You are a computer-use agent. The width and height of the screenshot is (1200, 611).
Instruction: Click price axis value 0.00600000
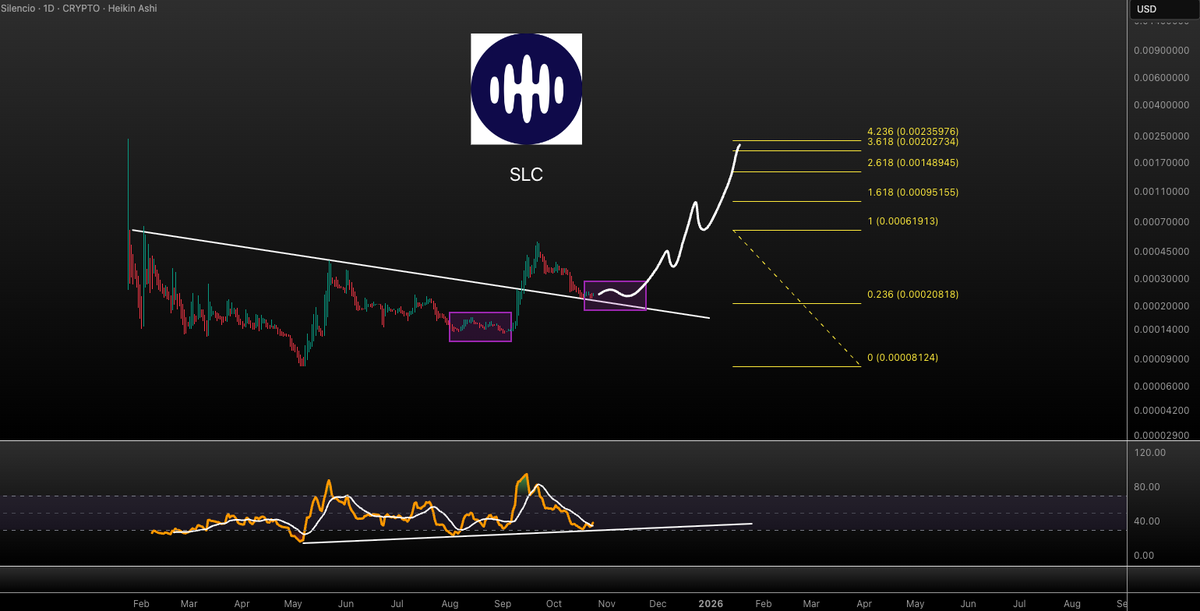[x=1162, y=78]
